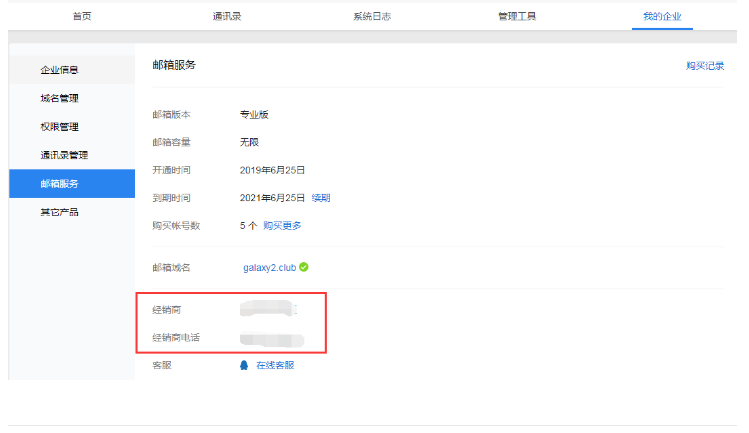Select the highlighted 邮箱服务 sidebar item
The width and height of the screenshot is (749, 433).
click(x=60, y=184)
